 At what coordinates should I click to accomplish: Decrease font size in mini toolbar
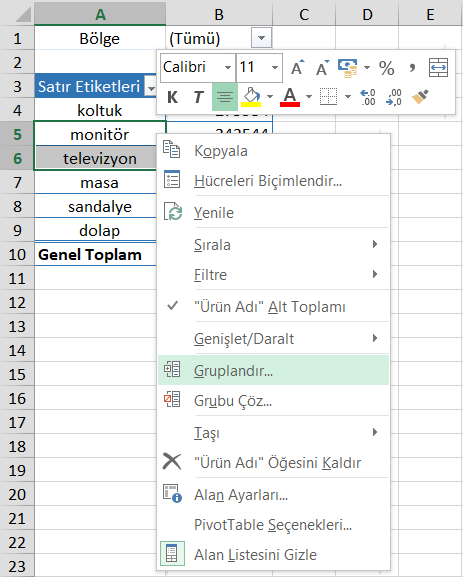[x=322, y=67]
